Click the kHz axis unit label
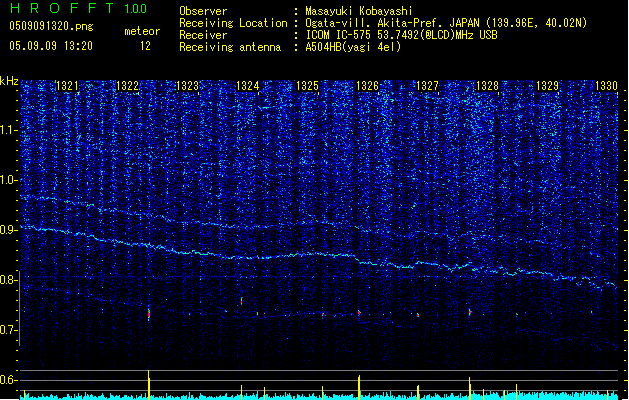Image resolution: width=629 pixels, height=400 pixels. pyautogui.click(x=9, y=81)
